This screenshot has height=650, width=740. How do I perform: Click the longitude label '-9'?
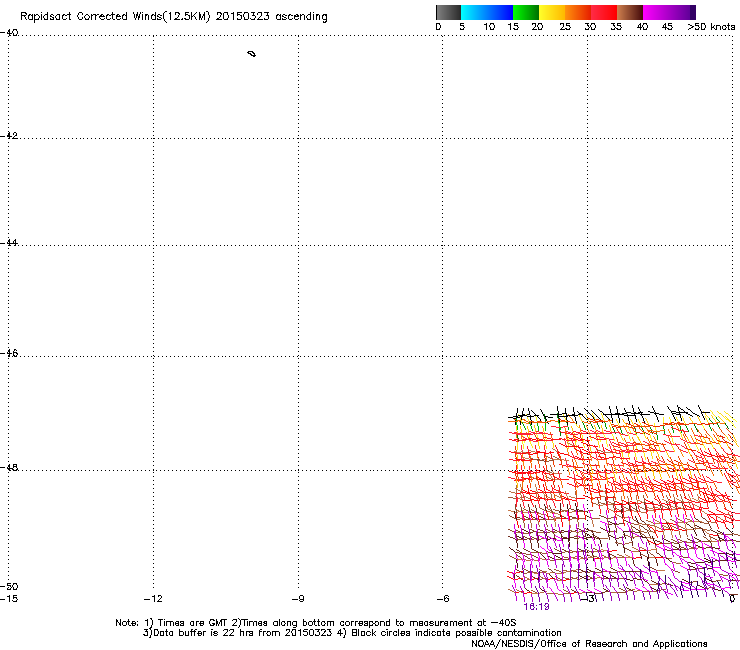298,599
